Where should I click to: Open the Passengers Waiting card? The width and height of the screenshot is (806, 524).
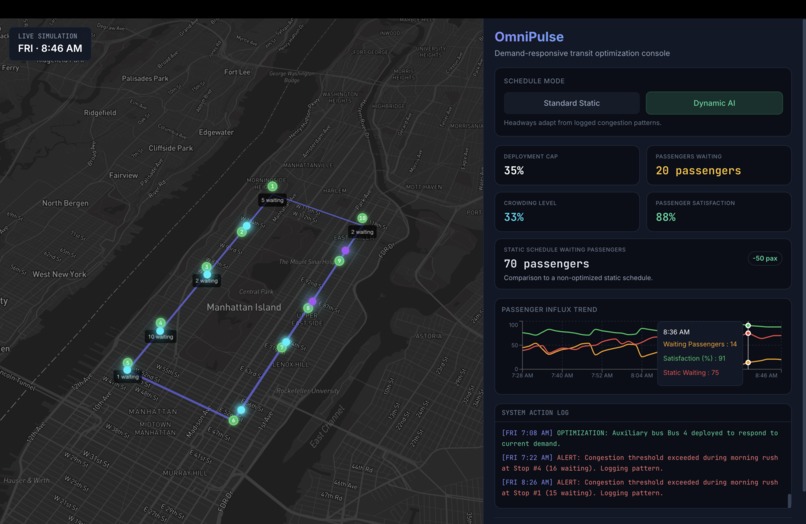pos(719,165)
